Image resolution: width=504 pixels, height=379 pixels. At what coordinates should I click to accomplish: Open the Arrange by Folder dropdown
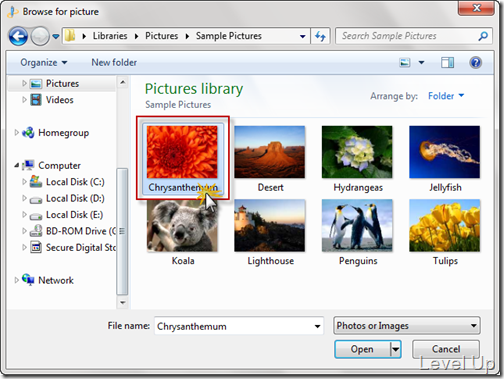pyautogui.click(x=446, y=96)
